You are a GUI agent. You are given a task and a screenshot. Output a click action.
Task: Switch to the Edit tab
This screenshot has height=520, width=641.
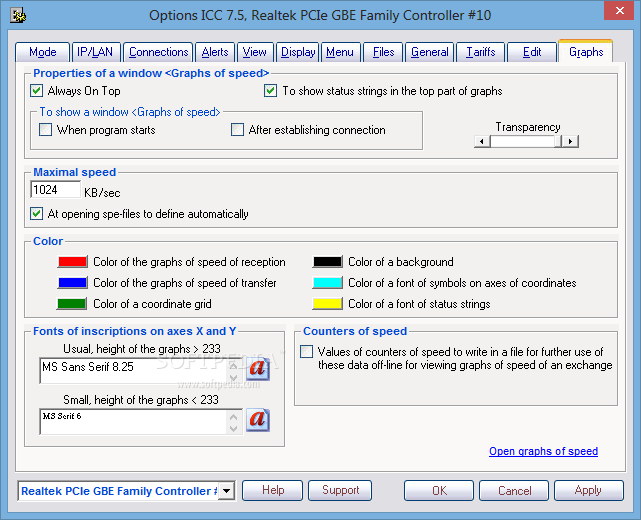pos(532,52)
